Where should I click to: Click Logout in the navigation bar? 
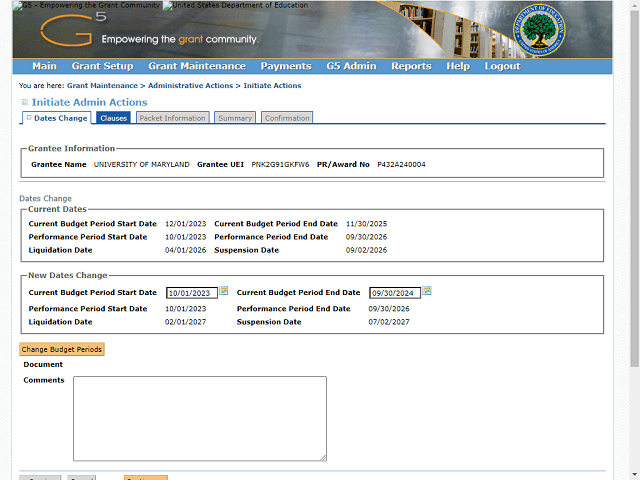[502, 66]
